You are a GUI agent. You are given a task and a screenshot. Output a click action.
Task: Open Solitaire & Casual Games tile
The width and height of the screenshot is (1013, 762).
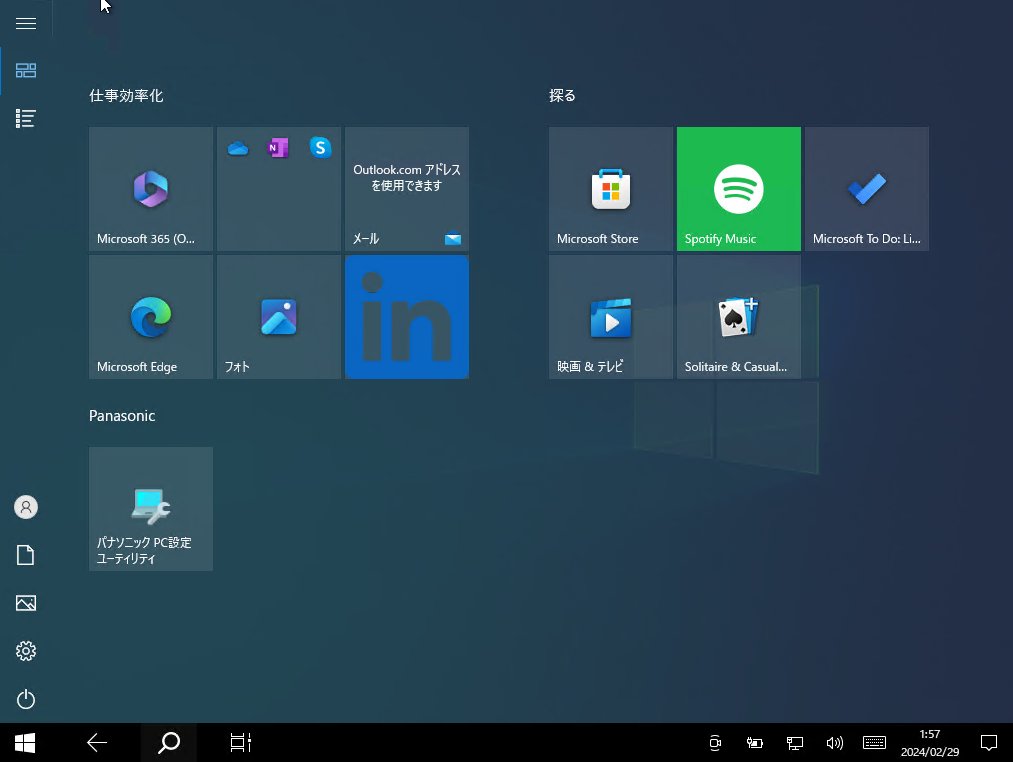[x=738, y=317]
